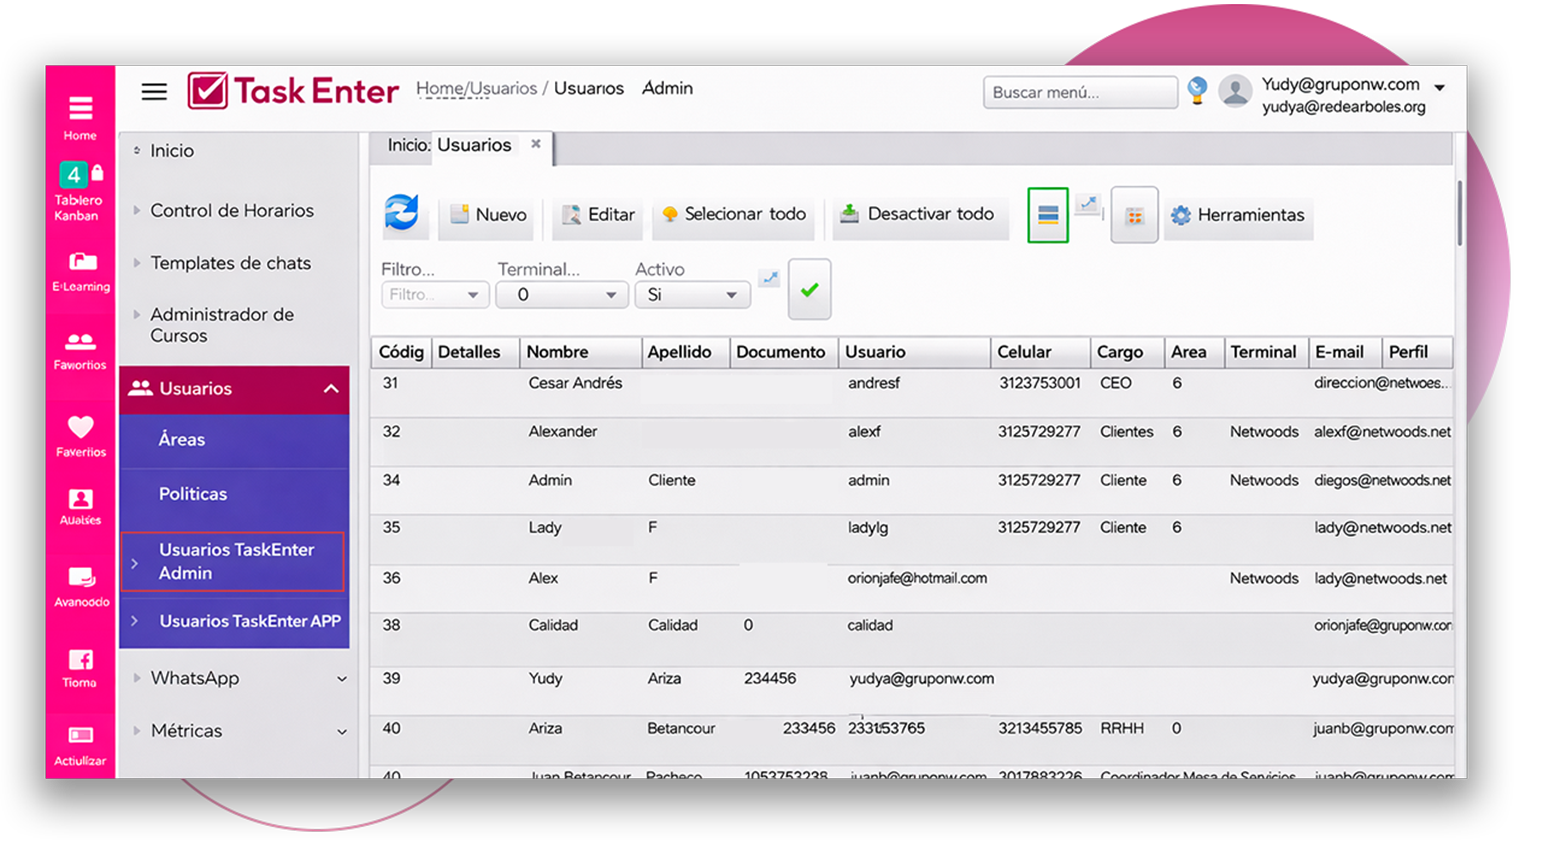Screen dimensions: 1566x843
Task: Click the blue refresh arrows icon
Action: [x=402, y=214]
